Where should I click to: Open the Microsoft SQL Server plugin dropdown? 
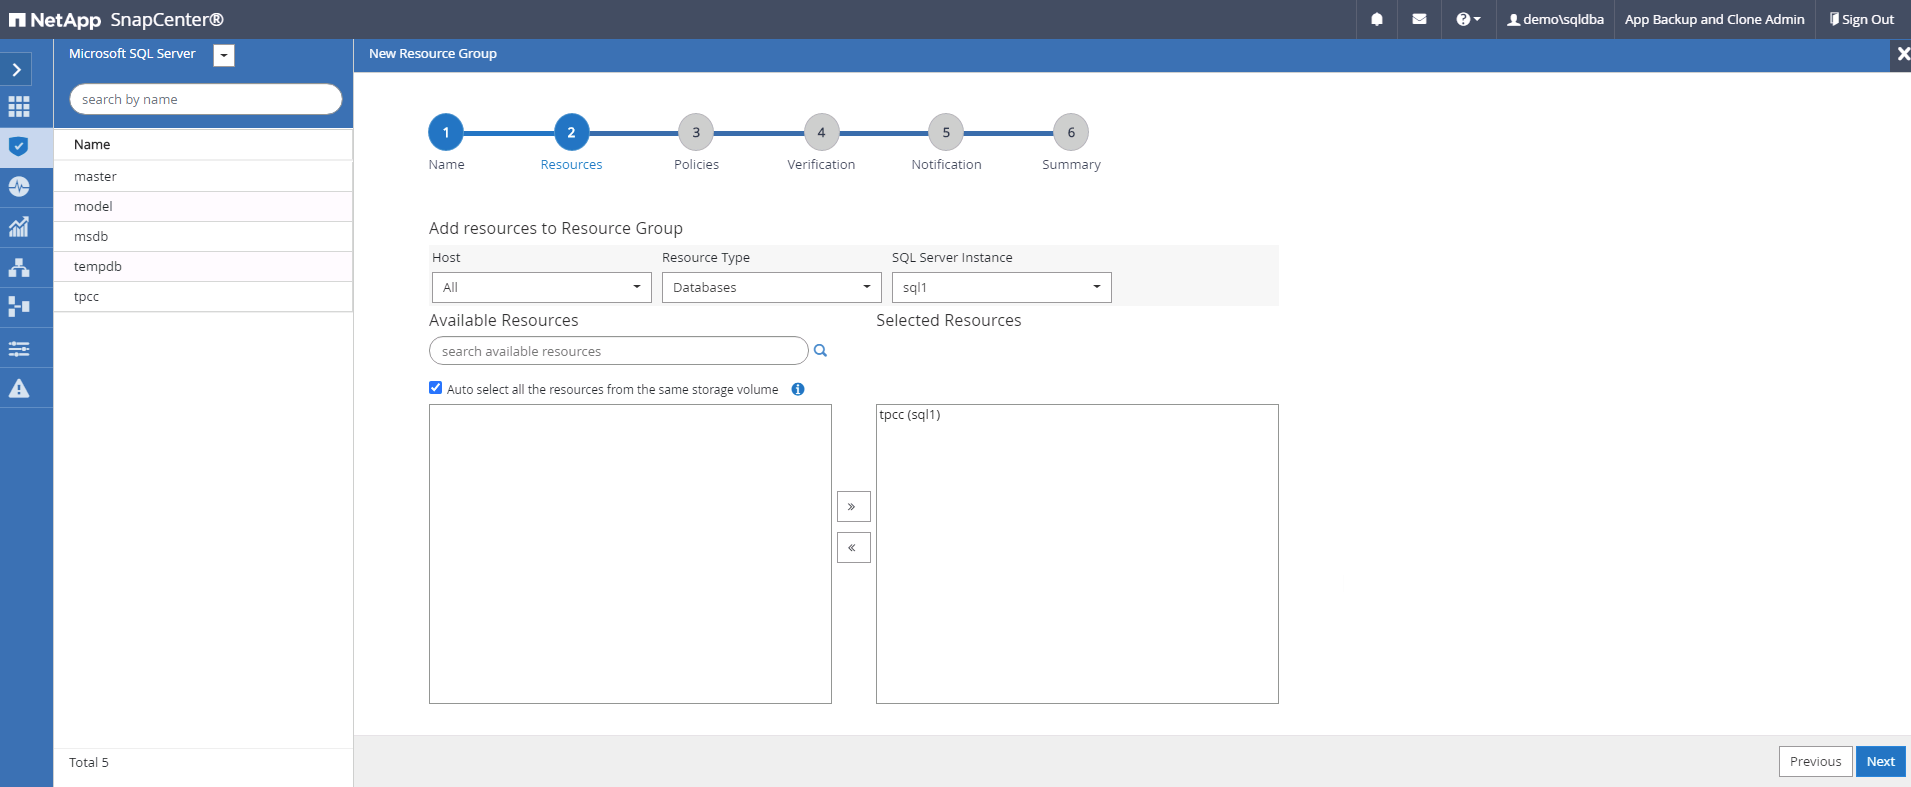click(224, 56)
